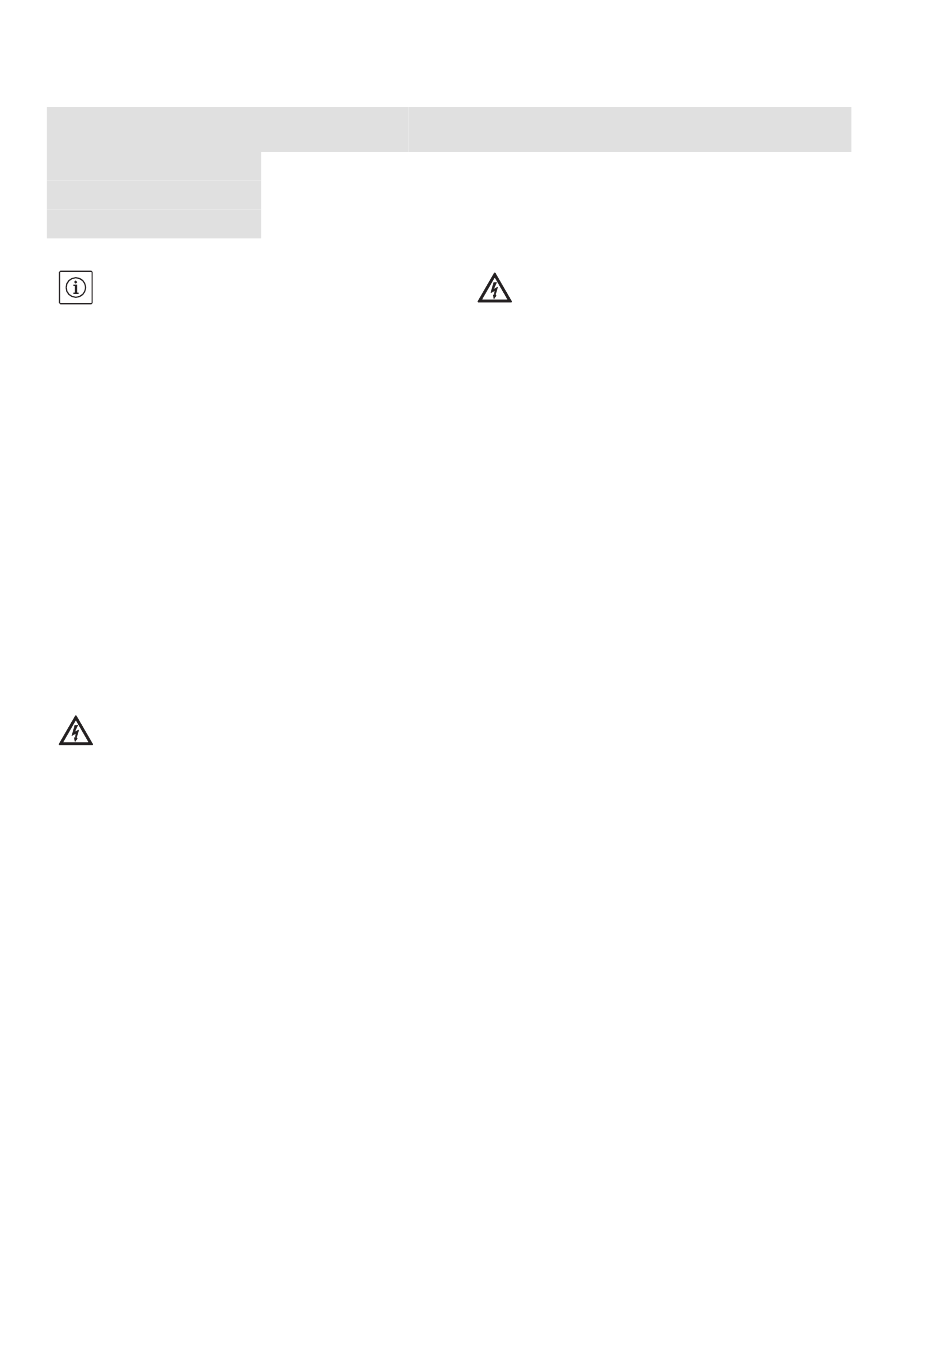Select the bottom gray cell of left column
This screenshot has height=1370, width=950.
154,224
